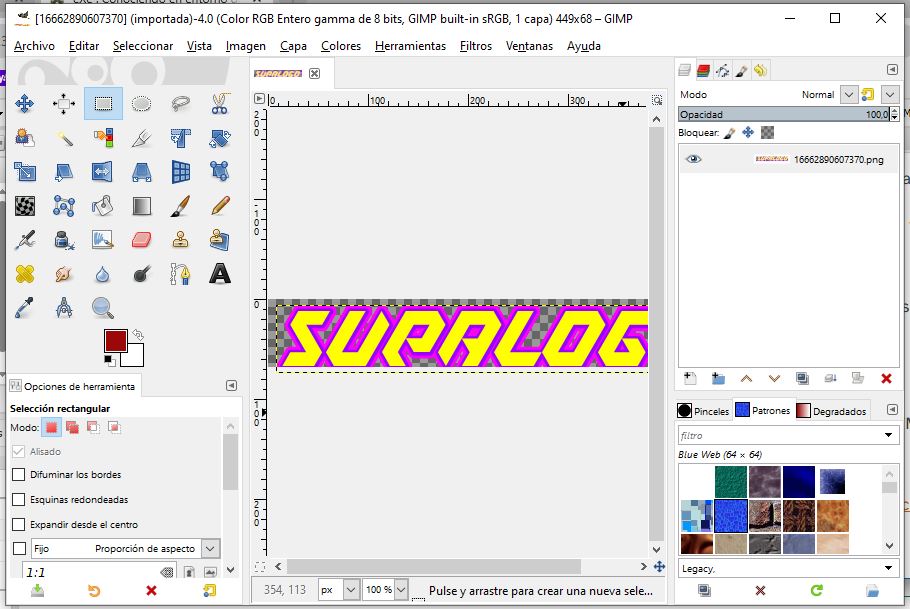Viewport: 910px width, 609px height.
Task: Create a new layer
Action: [690, 379]
